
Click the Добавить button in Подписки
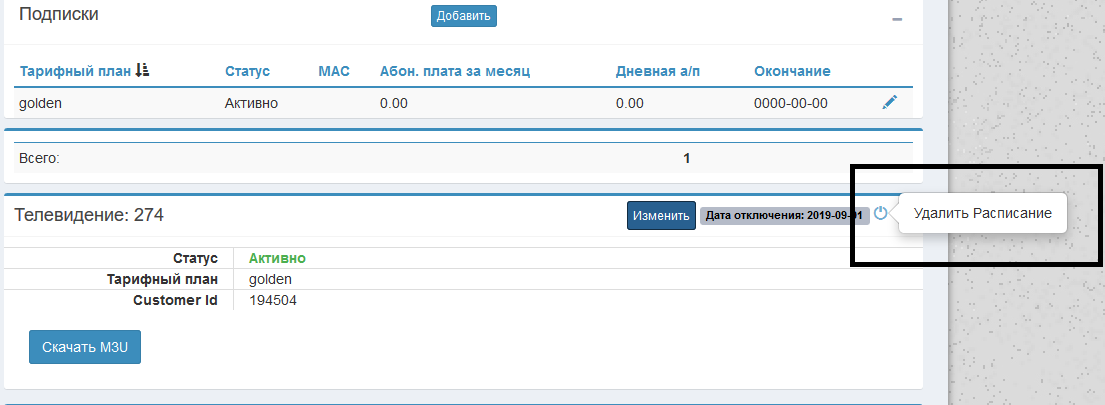(x=464, y=16)
